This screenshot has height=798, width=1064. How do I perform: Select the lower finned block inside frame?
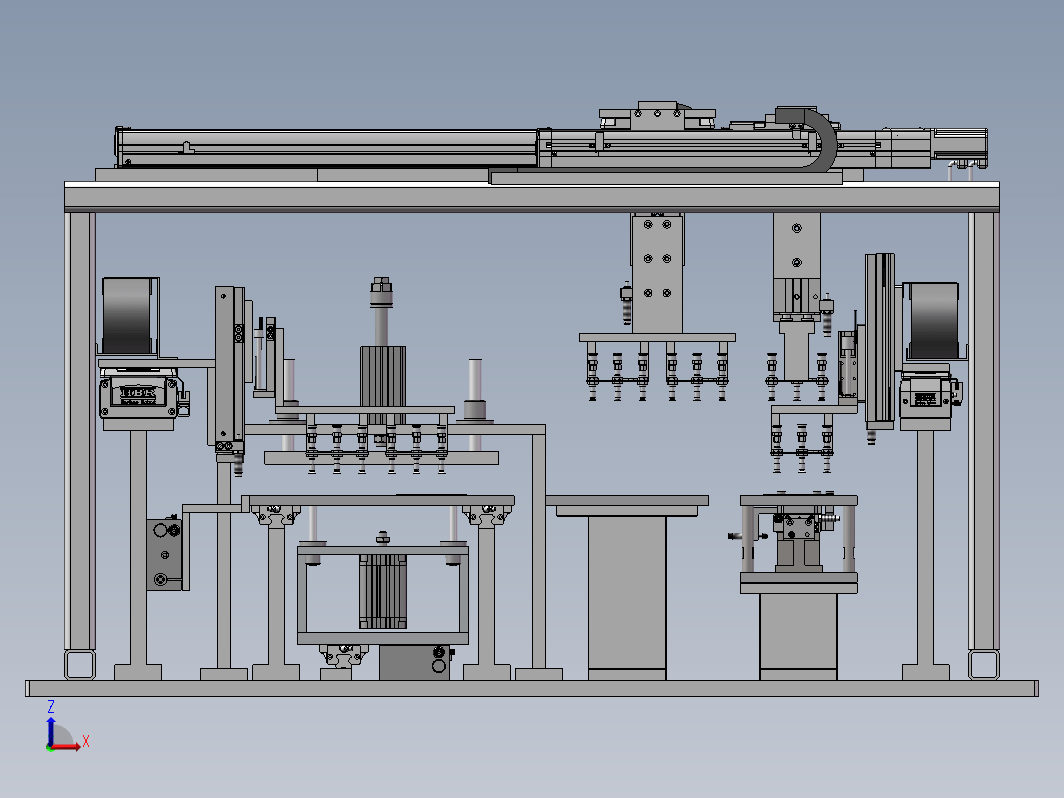(x=383, y=592)
